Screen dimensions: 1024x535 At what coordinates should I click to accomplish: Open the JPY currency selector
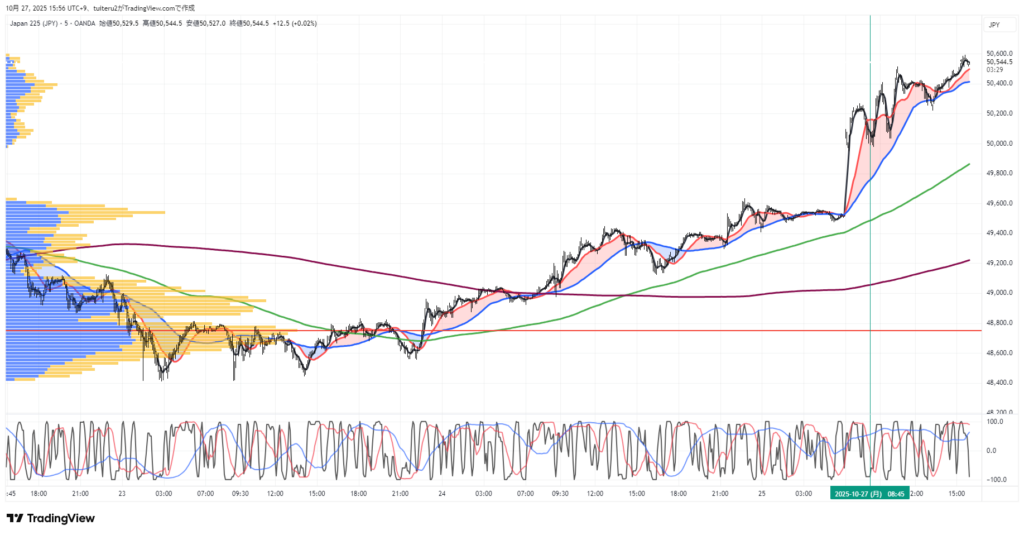click(993, 23)
